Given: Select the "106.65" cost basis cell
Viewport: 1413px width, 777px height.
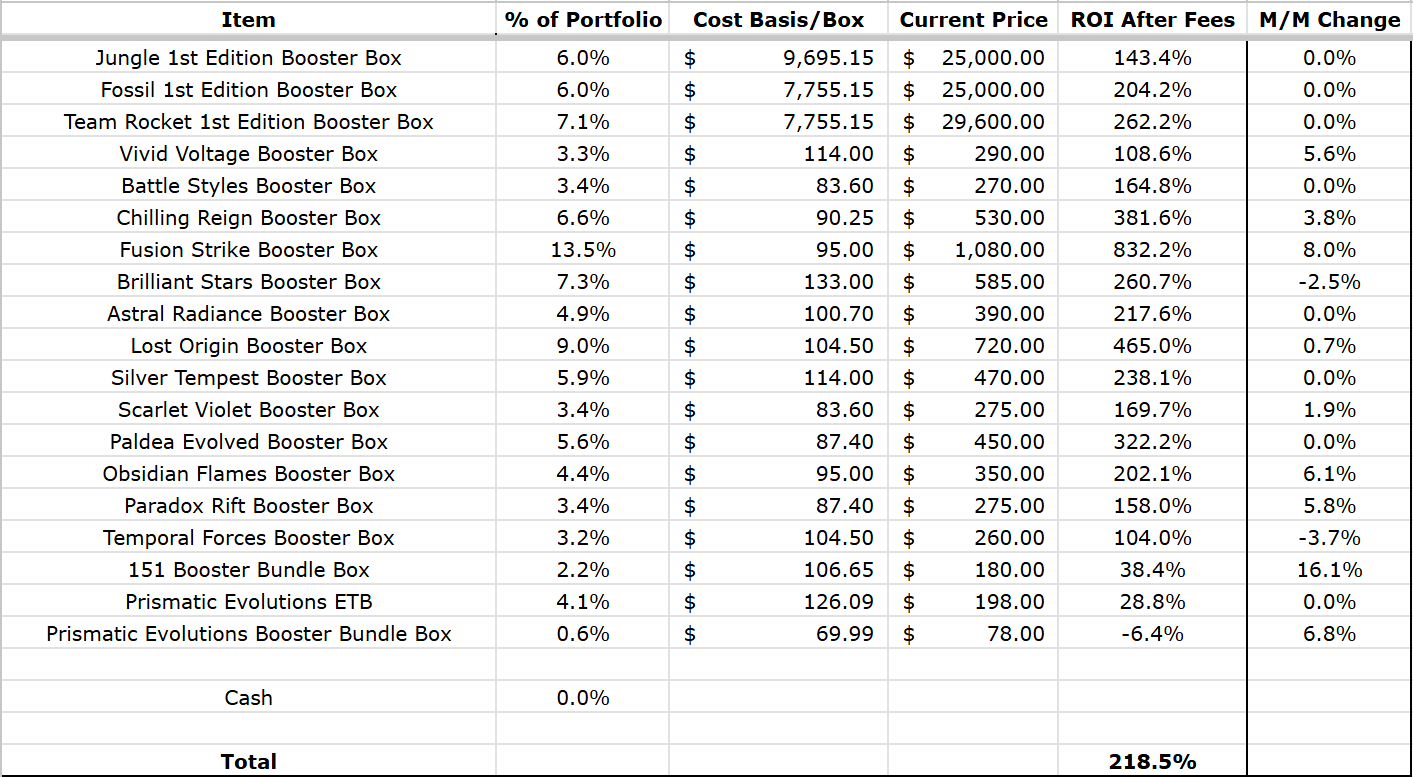Looking at the screenshot, I should pyautogui.click(x=838, y=570).
